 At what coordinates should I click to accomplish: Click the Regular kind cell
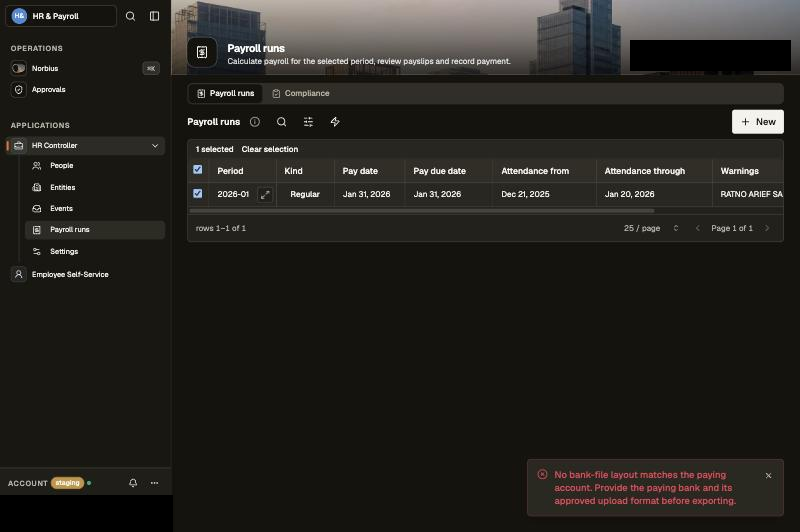pyautogui.click(x=305, y=194)
